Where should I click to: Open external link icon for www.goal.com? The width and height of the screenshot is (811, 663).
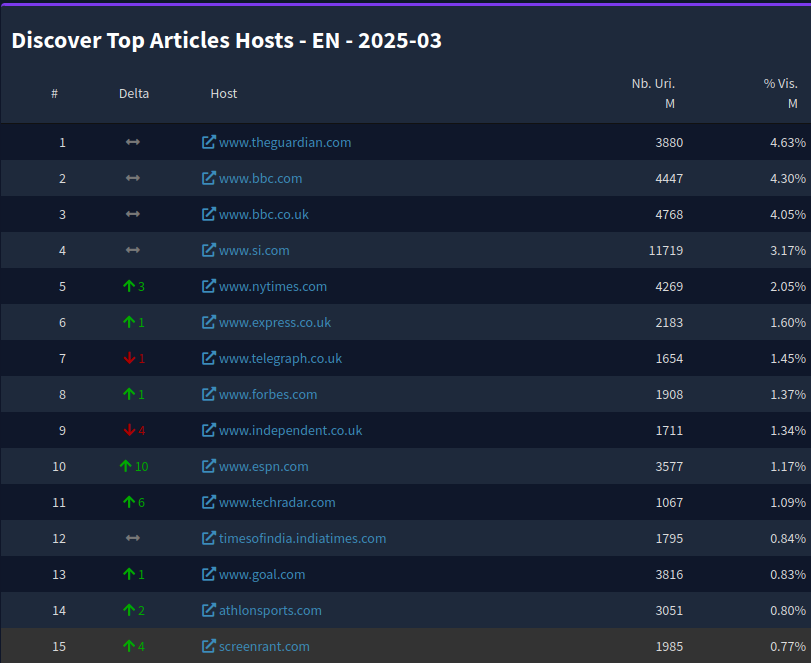click(x=208, y=574)
